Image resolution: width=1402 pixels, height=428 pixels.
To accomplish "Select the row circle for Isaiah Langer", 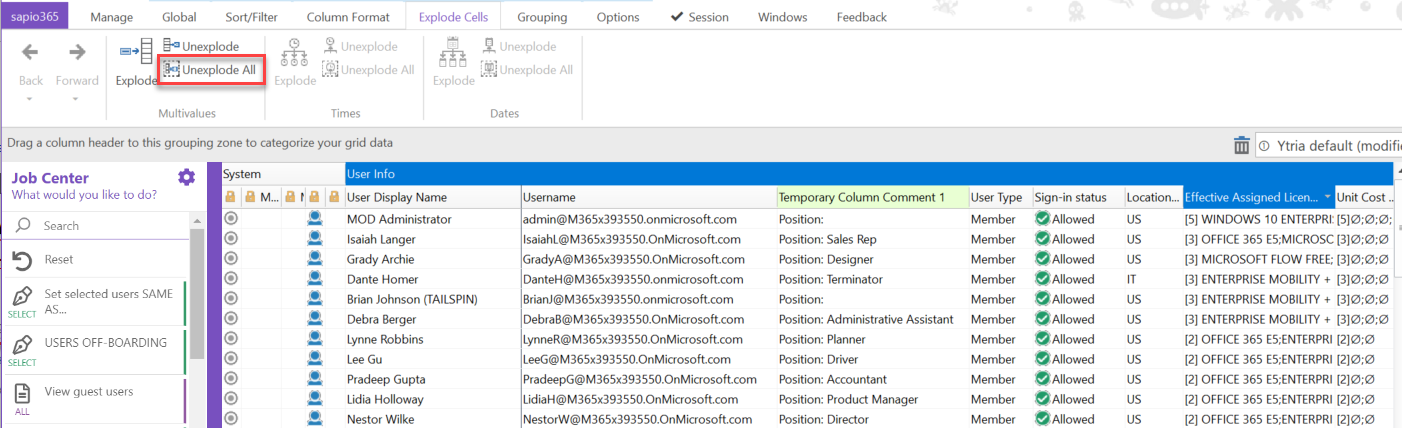I will point(231,239).
